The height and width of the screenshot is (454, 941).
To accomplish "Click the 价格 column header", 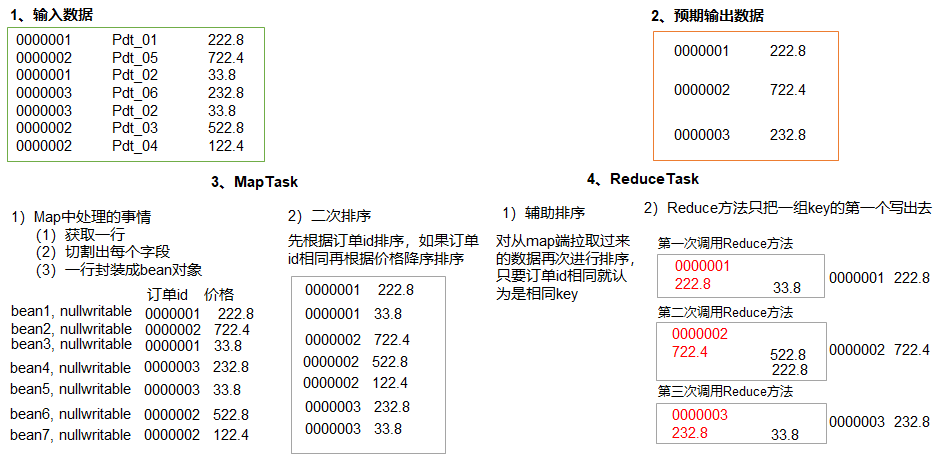I will tap(219, 295).
